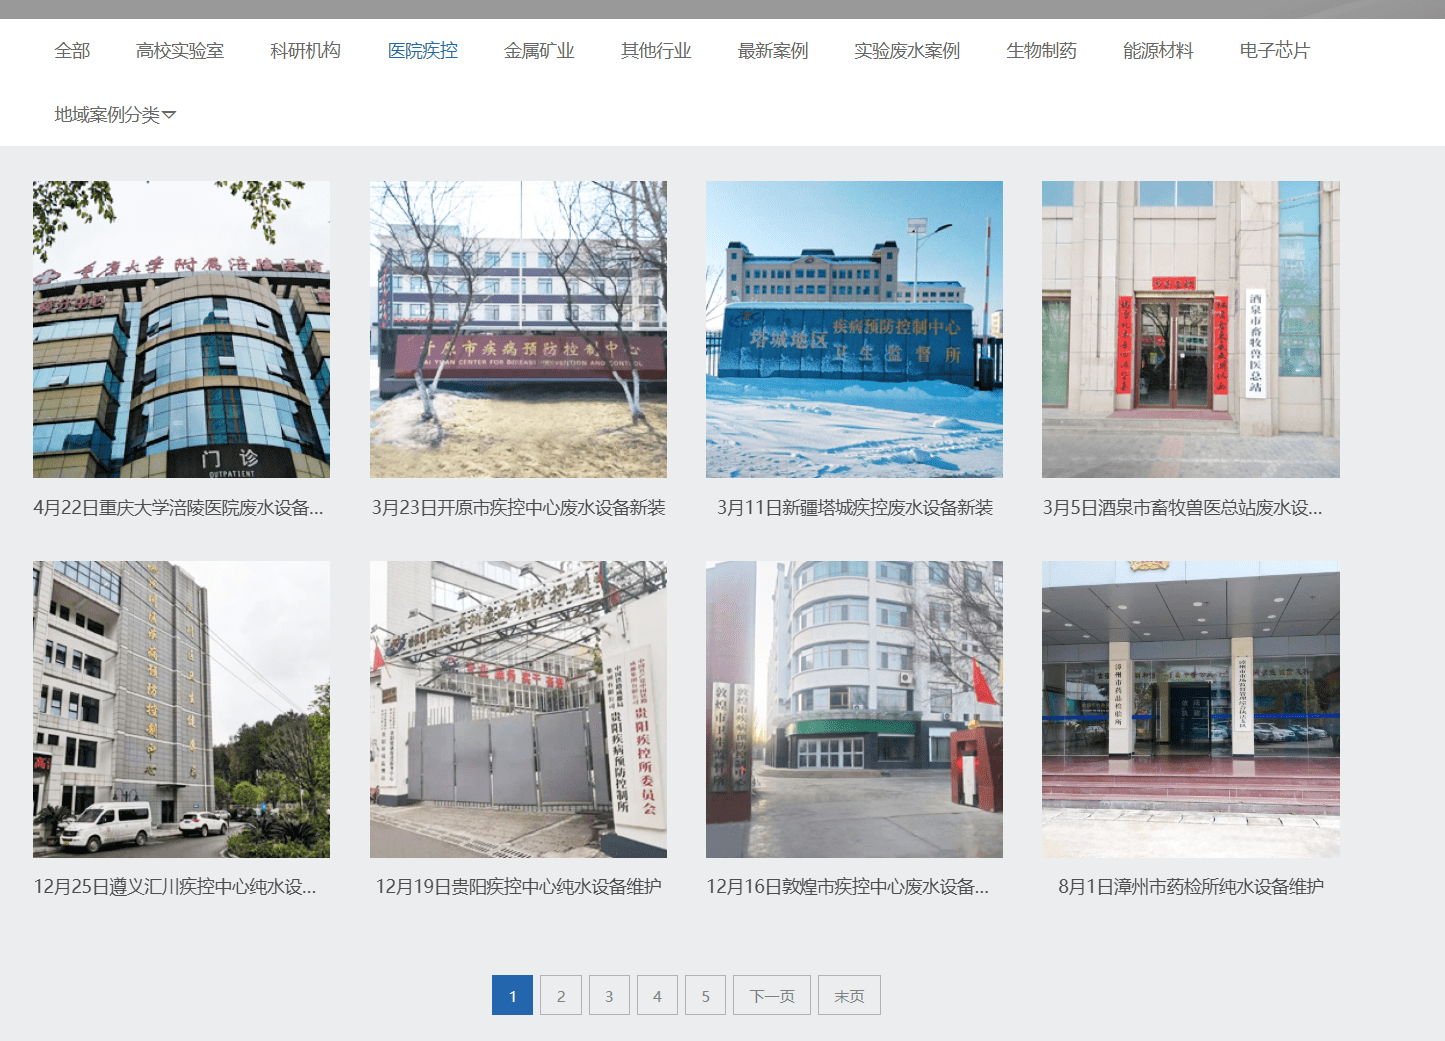This screenshot has height=1041, width=1445.
Task: Open the 实验废水案例 category
Action: 906,51
